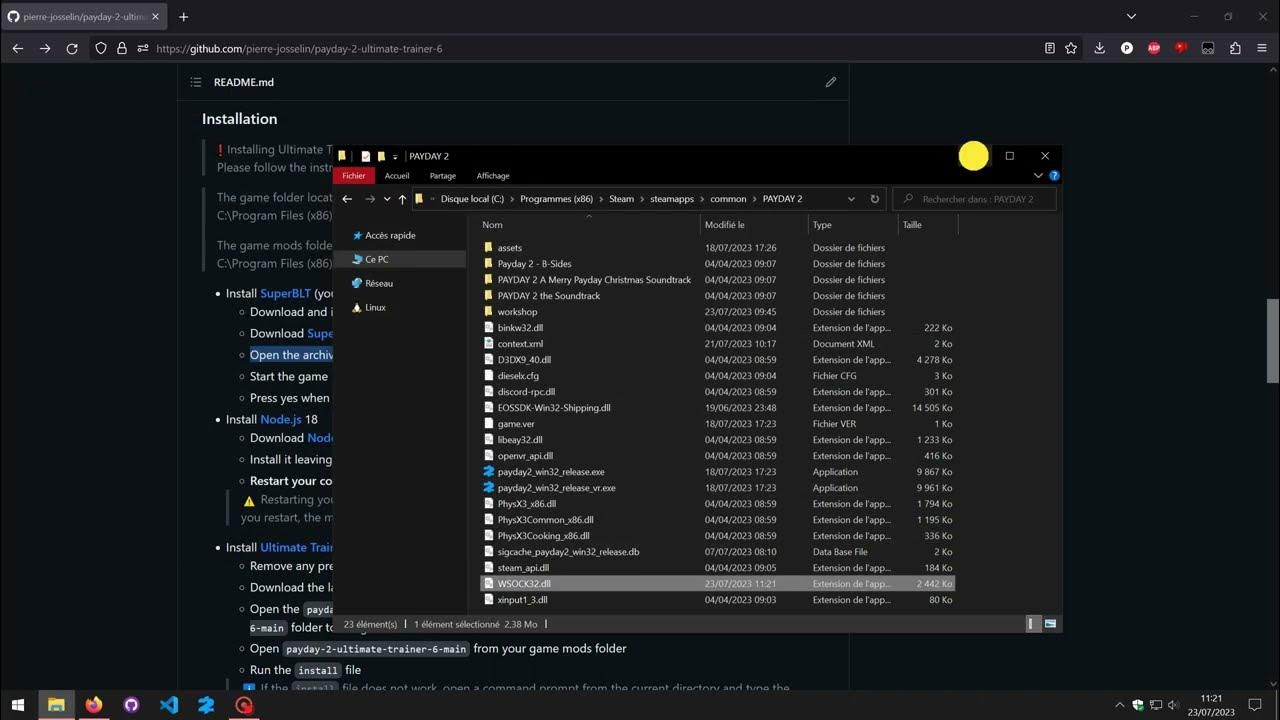Viewport: 1280px width, 720px height.
Task: Click Firefox URL address bar
Action: tap(590, 48)
